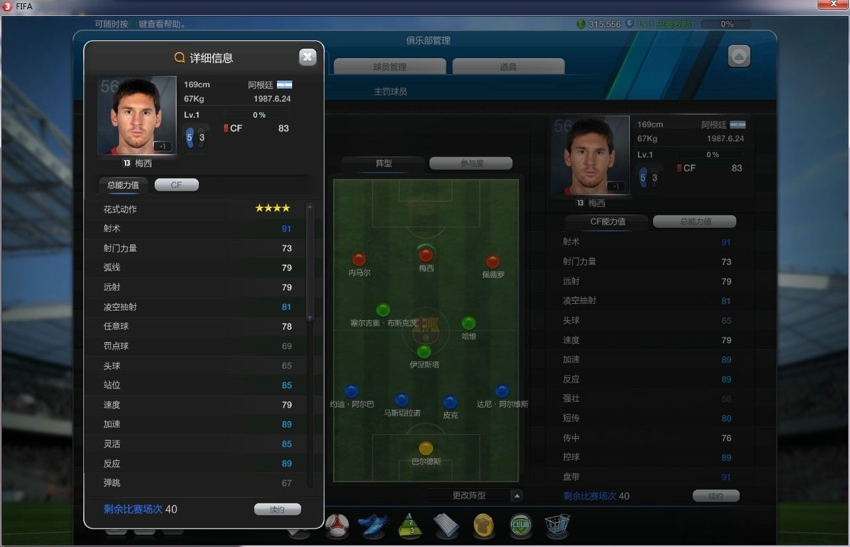Open the green CLUB shield icon
The width and height of the screenshot is (850, 547).
click(x=520, y=525)
